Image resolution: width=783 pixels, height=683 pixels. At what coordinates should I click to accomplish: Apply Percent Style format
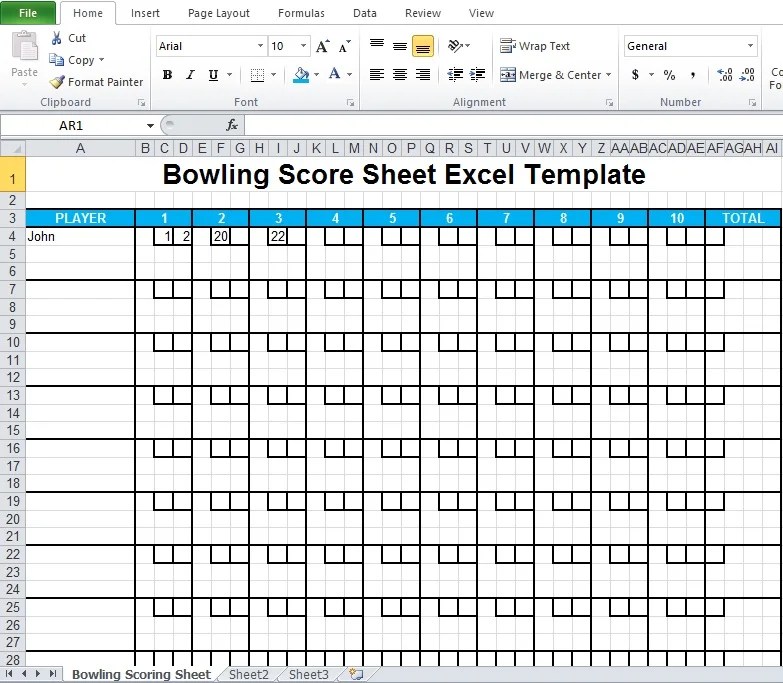pyautogui.click(x=669, y=75)
